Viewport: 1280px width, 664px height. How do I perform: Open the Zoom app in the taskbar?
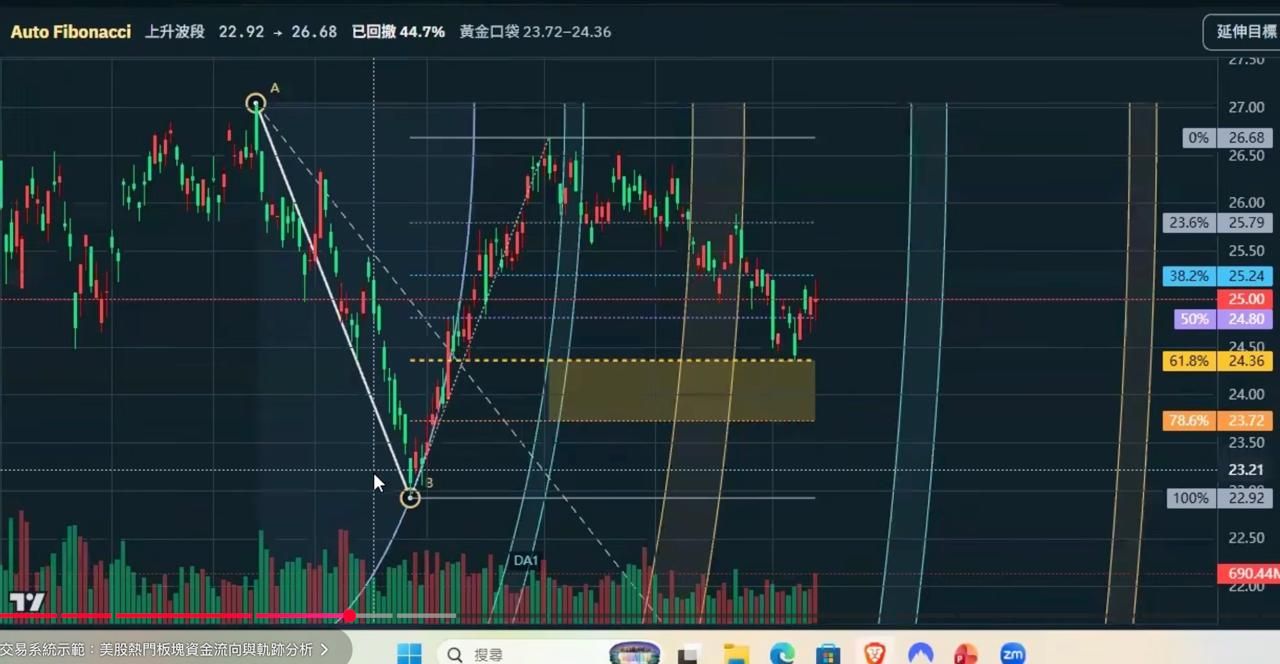(x=1013, y=654)
